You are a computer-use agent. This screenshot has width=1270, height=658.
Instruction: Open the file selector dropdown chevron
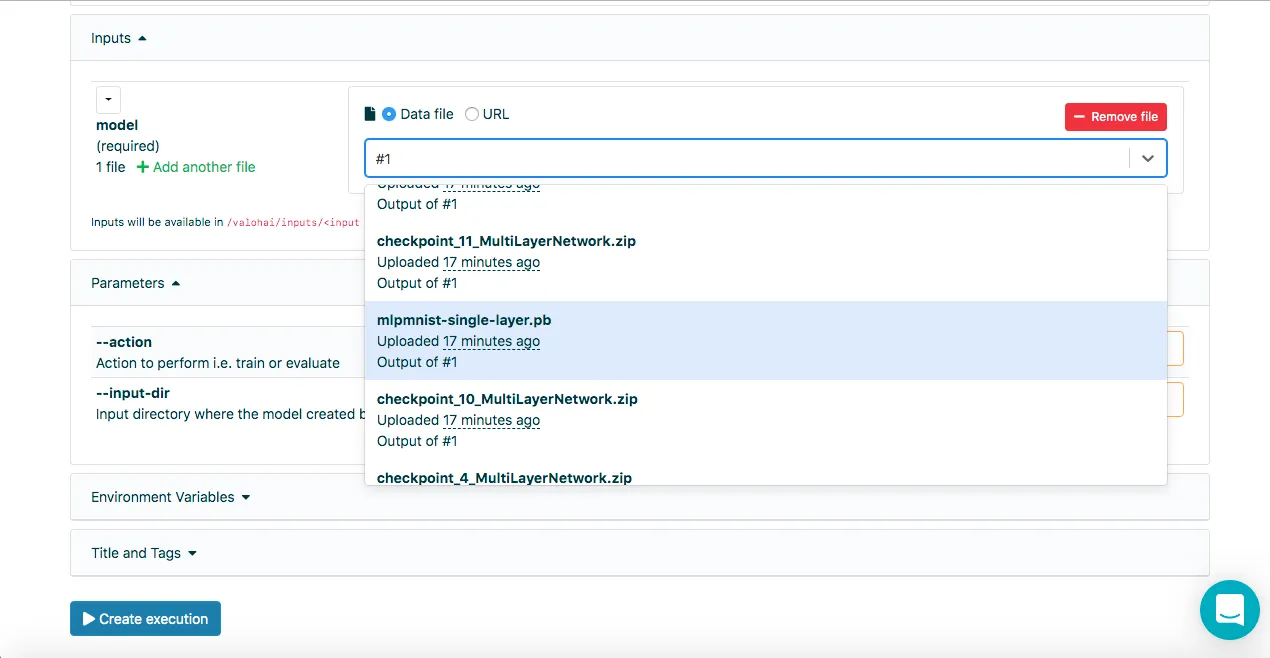click(x=1148, y=158)
